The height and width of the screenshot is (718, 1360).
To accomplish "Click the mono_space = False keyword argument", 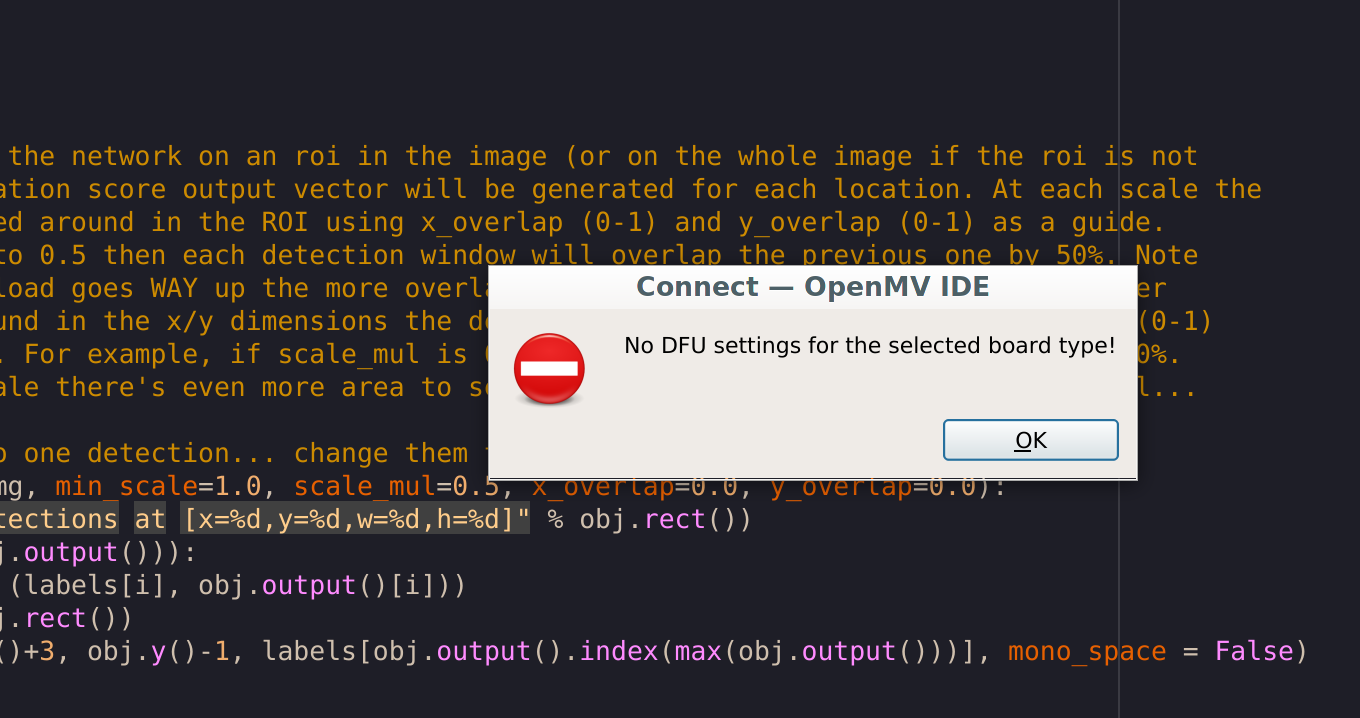I will click(1086, 651).
